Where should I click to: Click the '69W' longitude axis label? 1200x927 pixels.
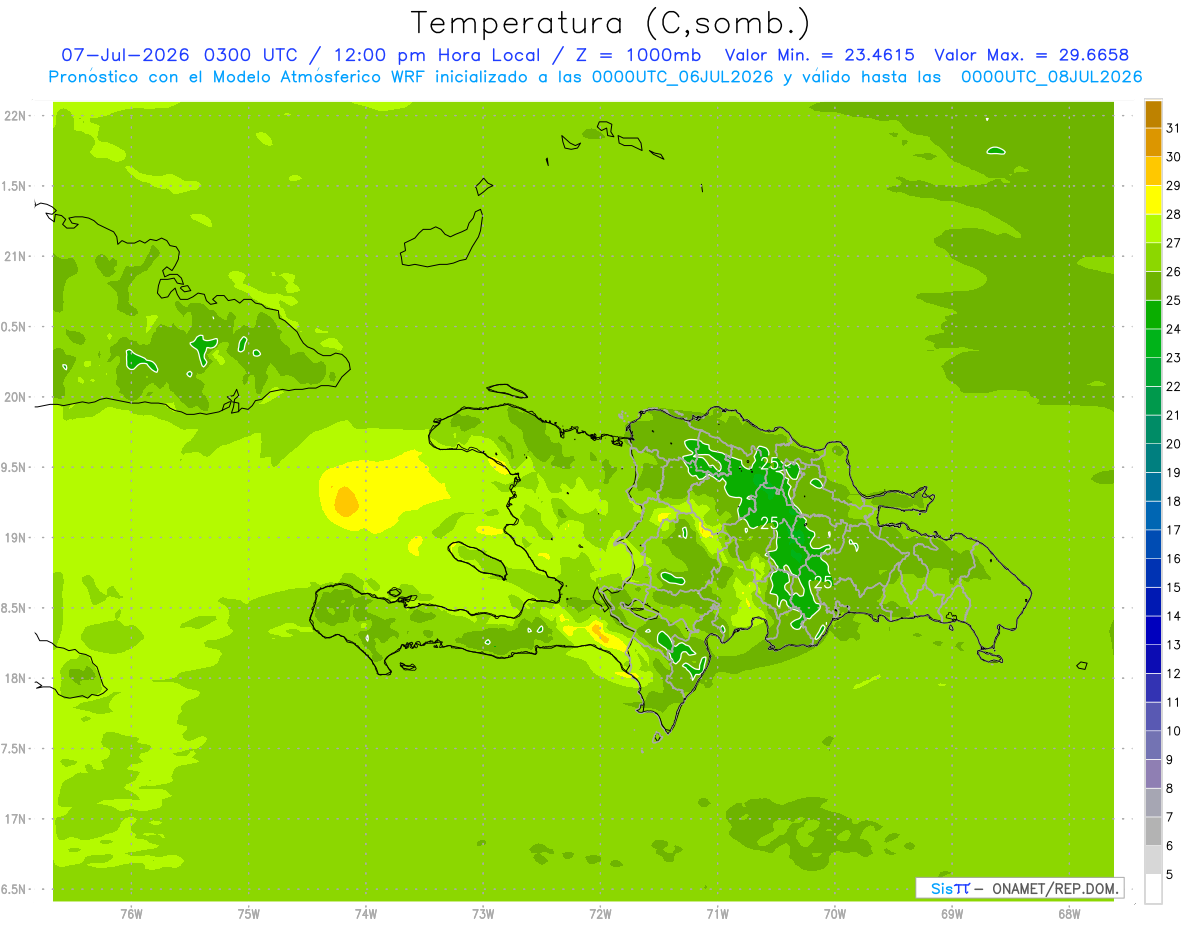[952, 914]
